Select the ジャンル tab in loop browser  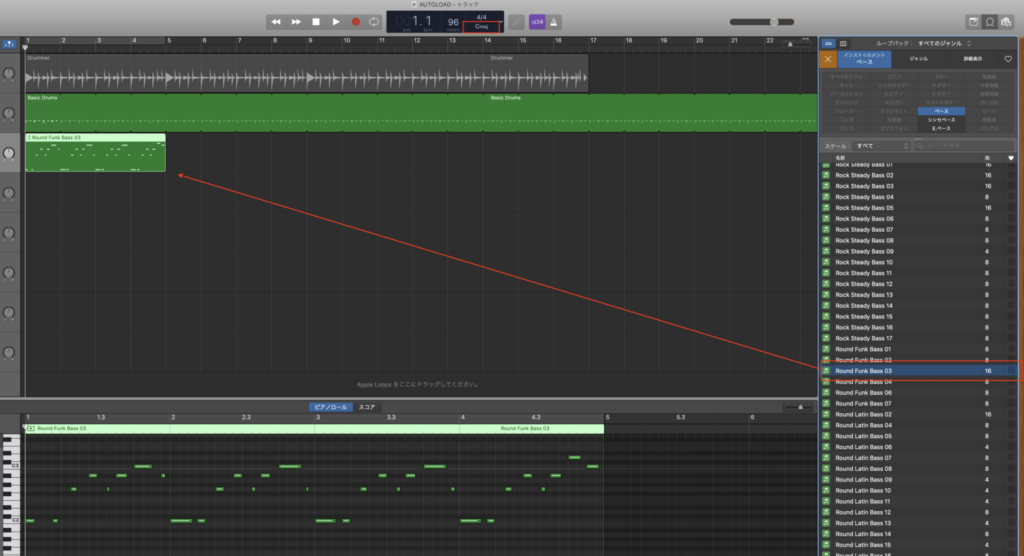point(917,60)
